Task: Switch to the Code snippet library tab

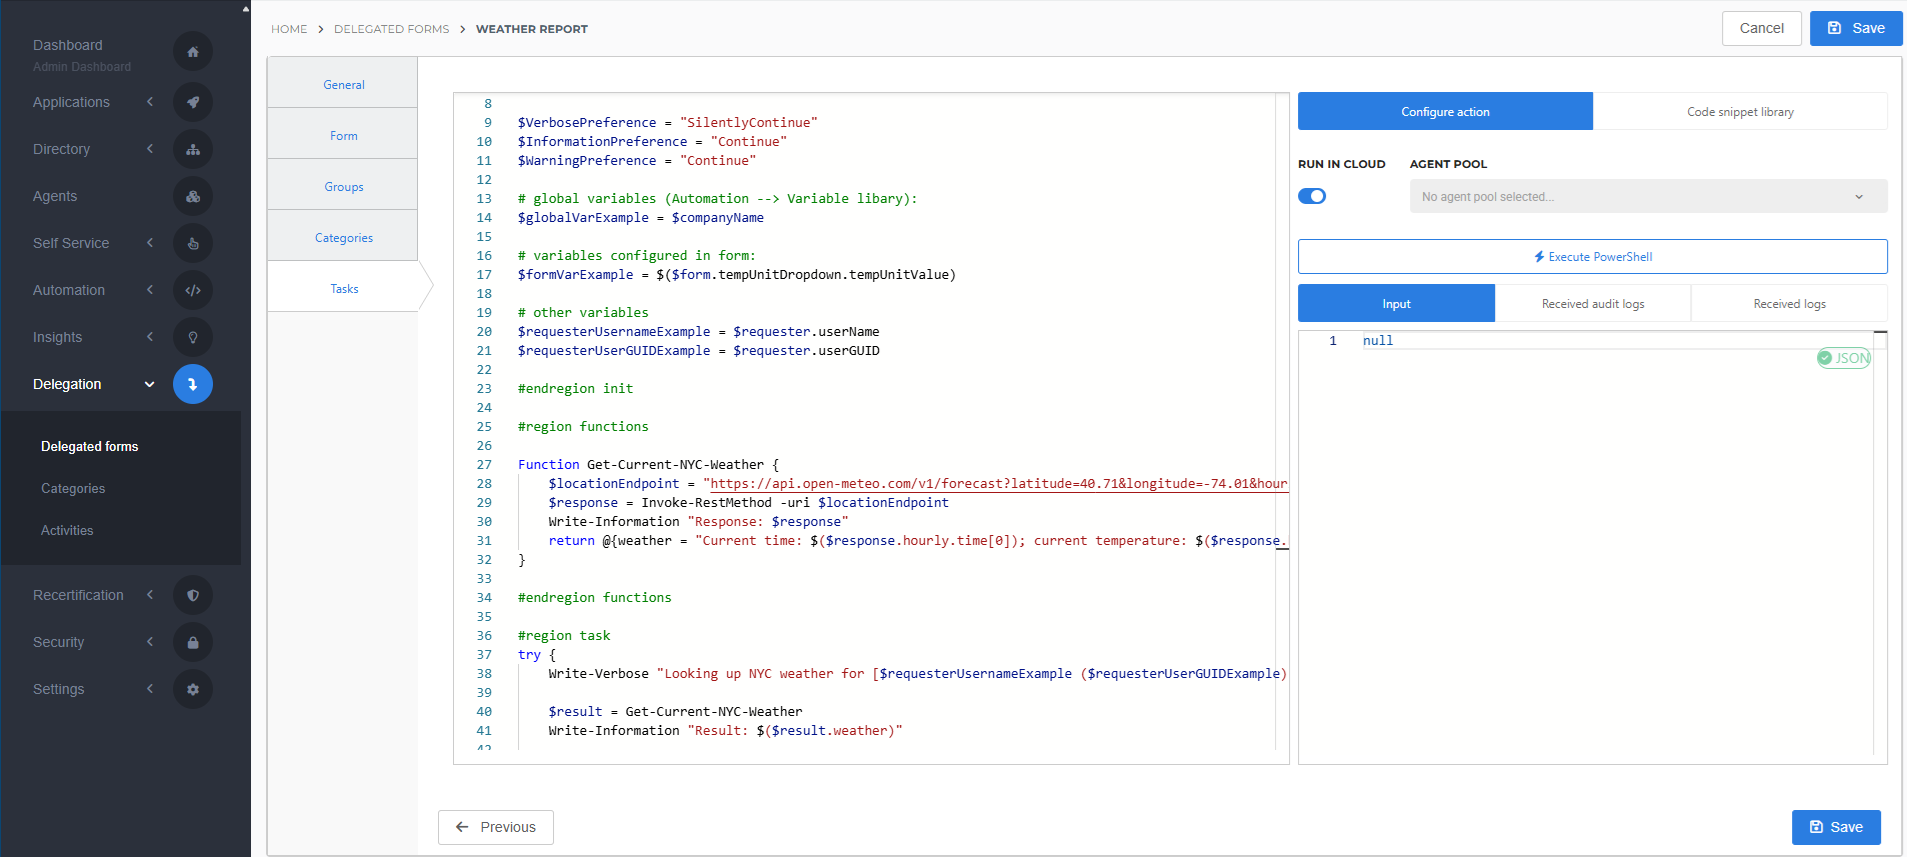Action: pyautogui.click(x=1740, y=112)
